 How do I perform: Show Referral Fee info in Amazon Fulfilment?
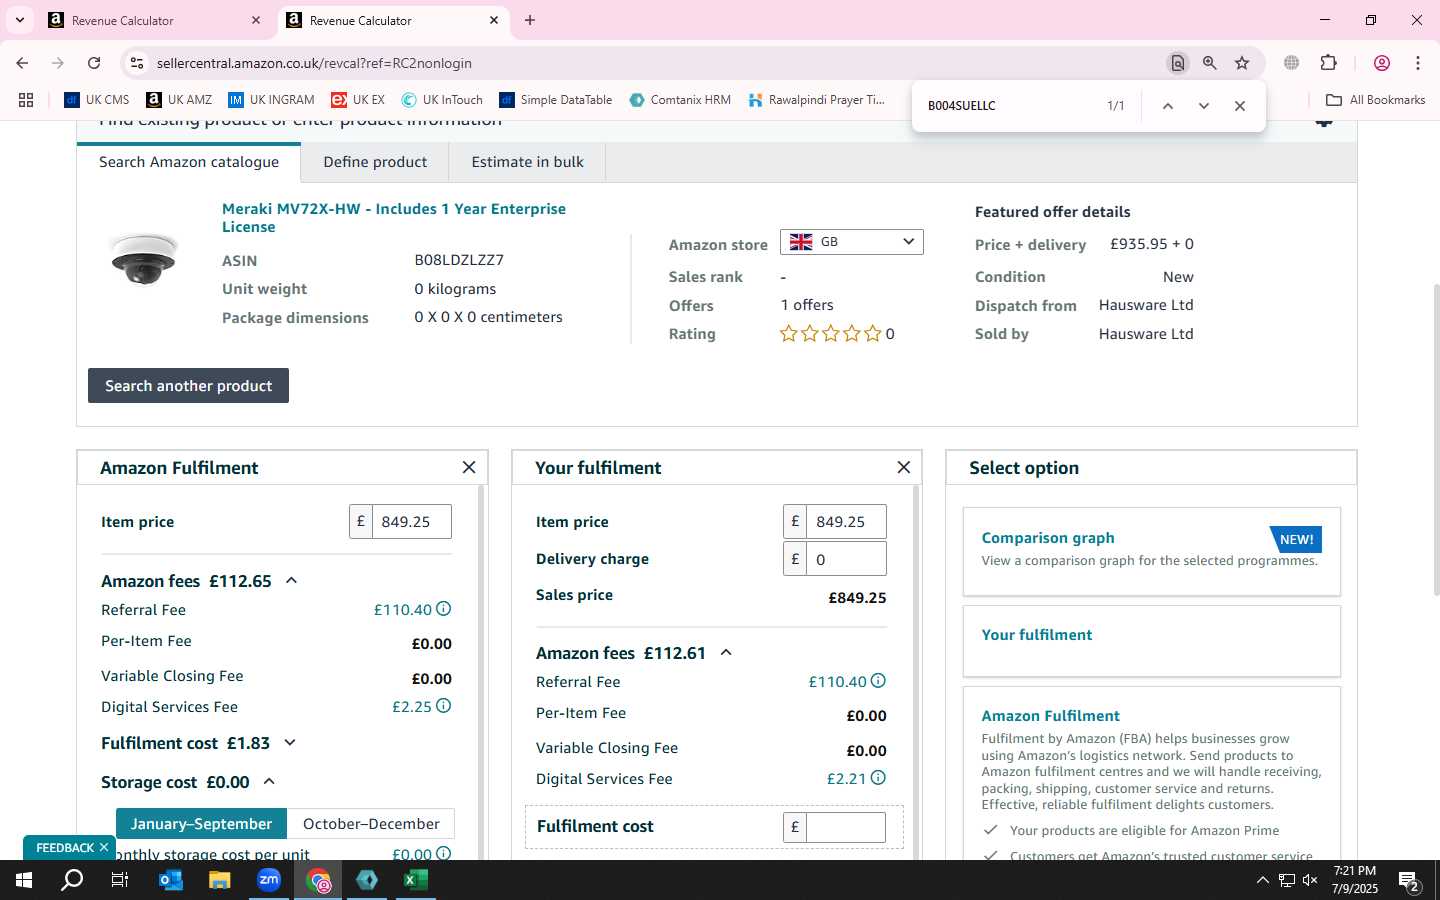point(444,609)
